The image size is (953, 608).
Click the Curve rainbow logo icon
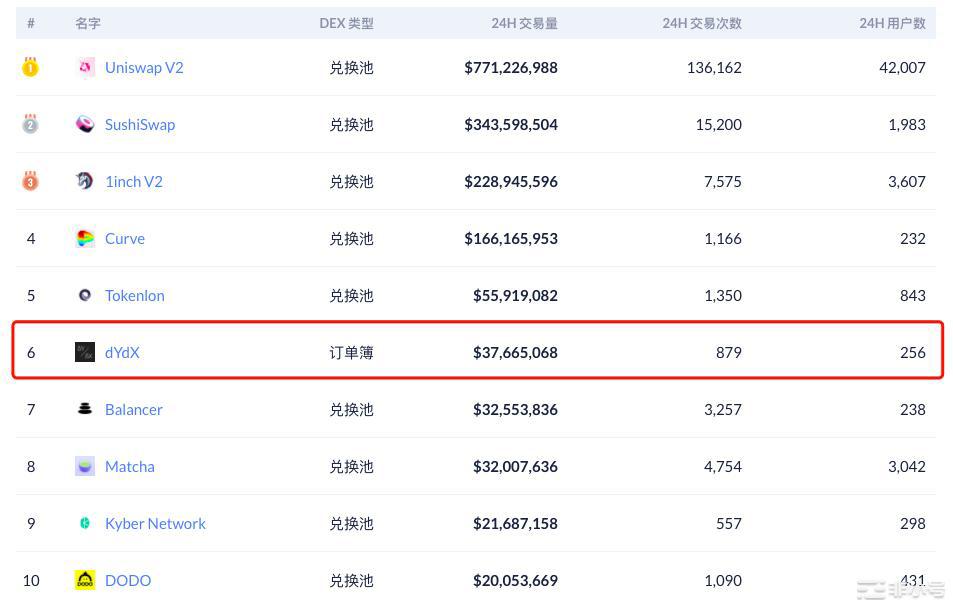pyautogui.click(x=85, y=238)
